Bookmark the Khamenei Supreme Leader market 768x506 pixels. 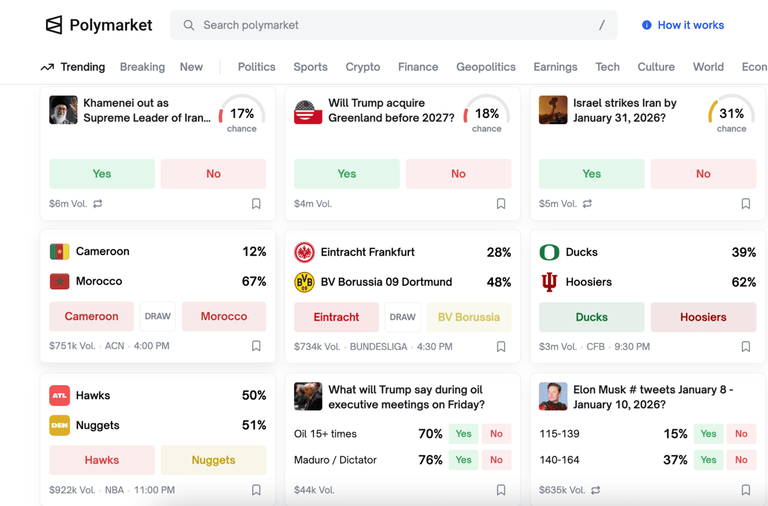click(256, 204)
